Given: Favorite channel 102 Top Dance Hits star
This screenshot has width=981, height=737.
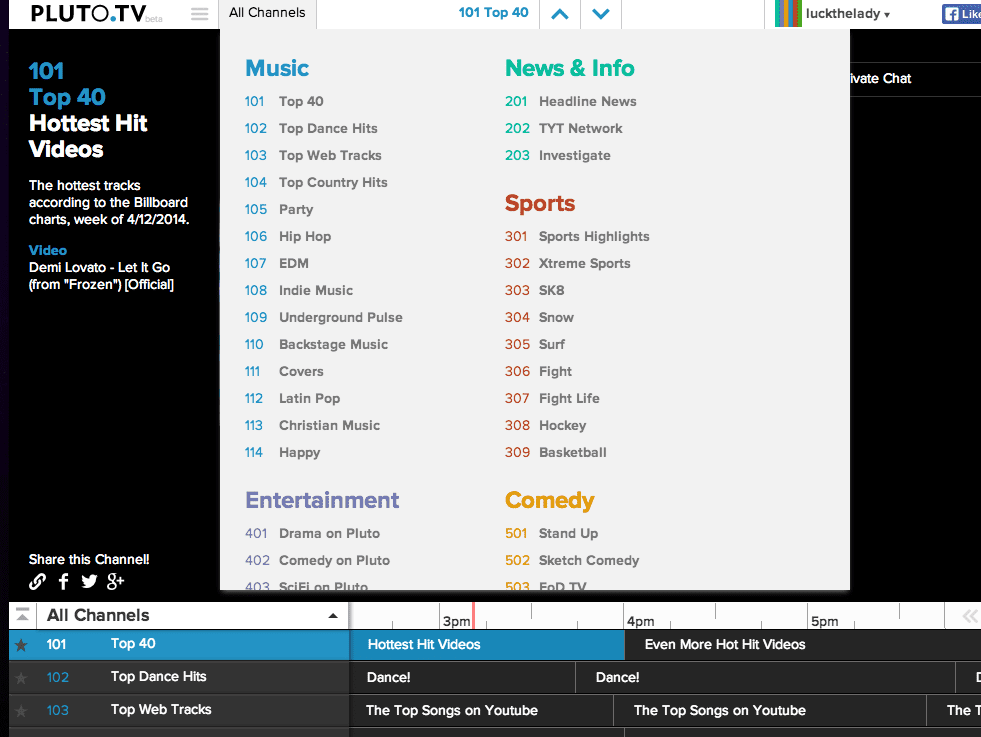Looking at the screenshot, I should pyautogui.click(x=21, y=678).
